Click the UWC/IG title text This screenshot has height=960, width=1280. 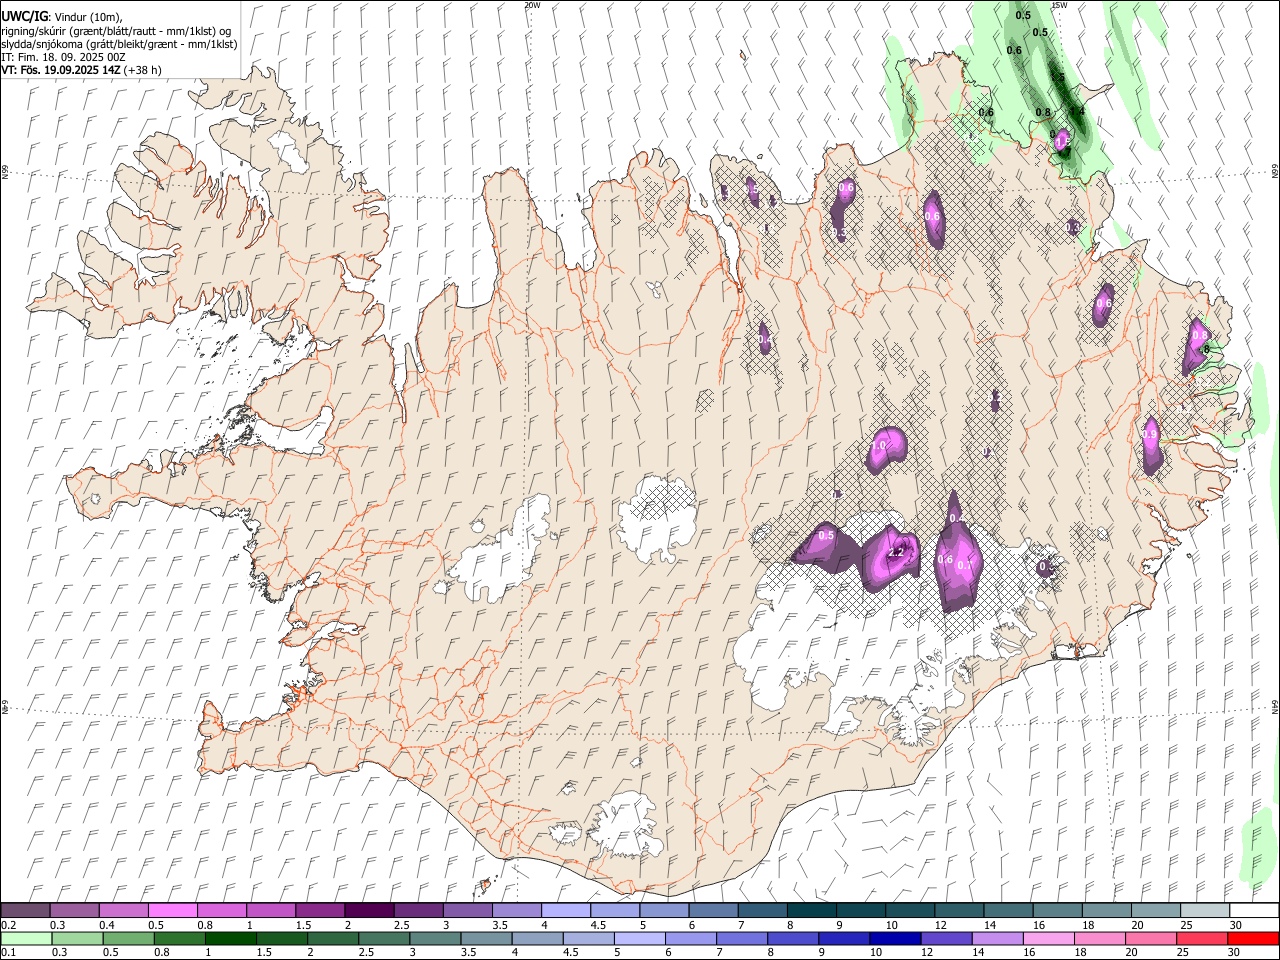coord(23,15)
